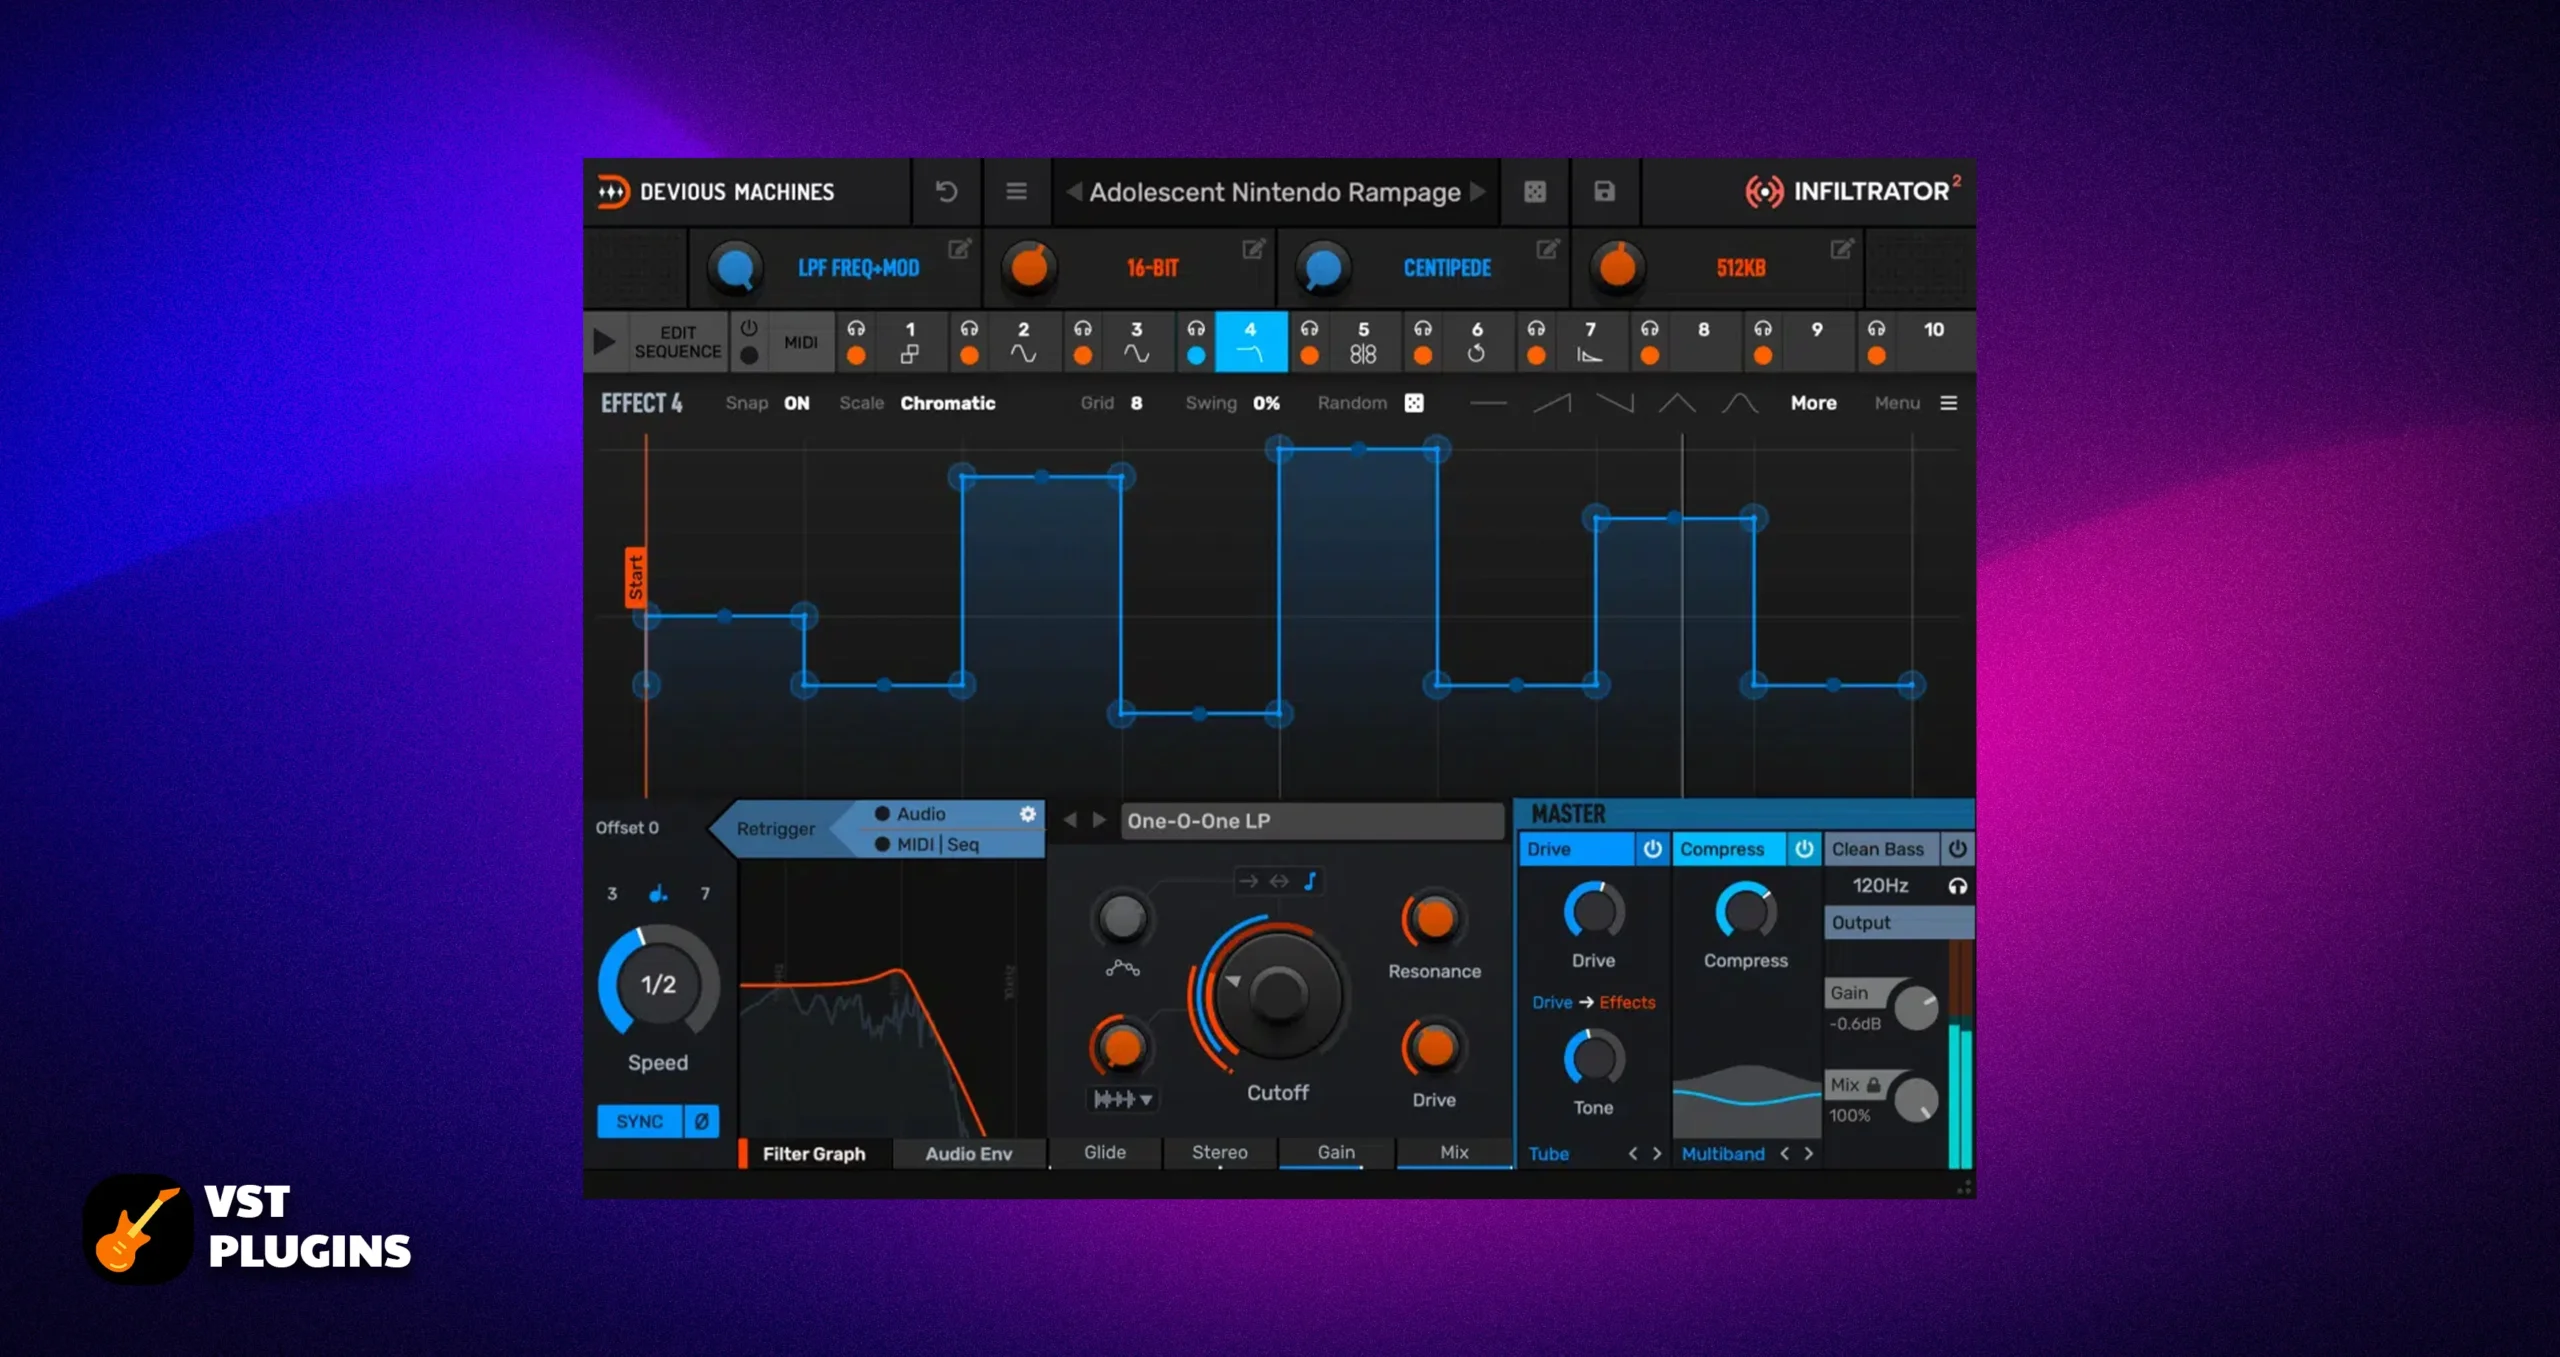This screenshot has width=2560, height=1357.
Task: Switch to the Audio Env tab
Action: pos(968,1153)
